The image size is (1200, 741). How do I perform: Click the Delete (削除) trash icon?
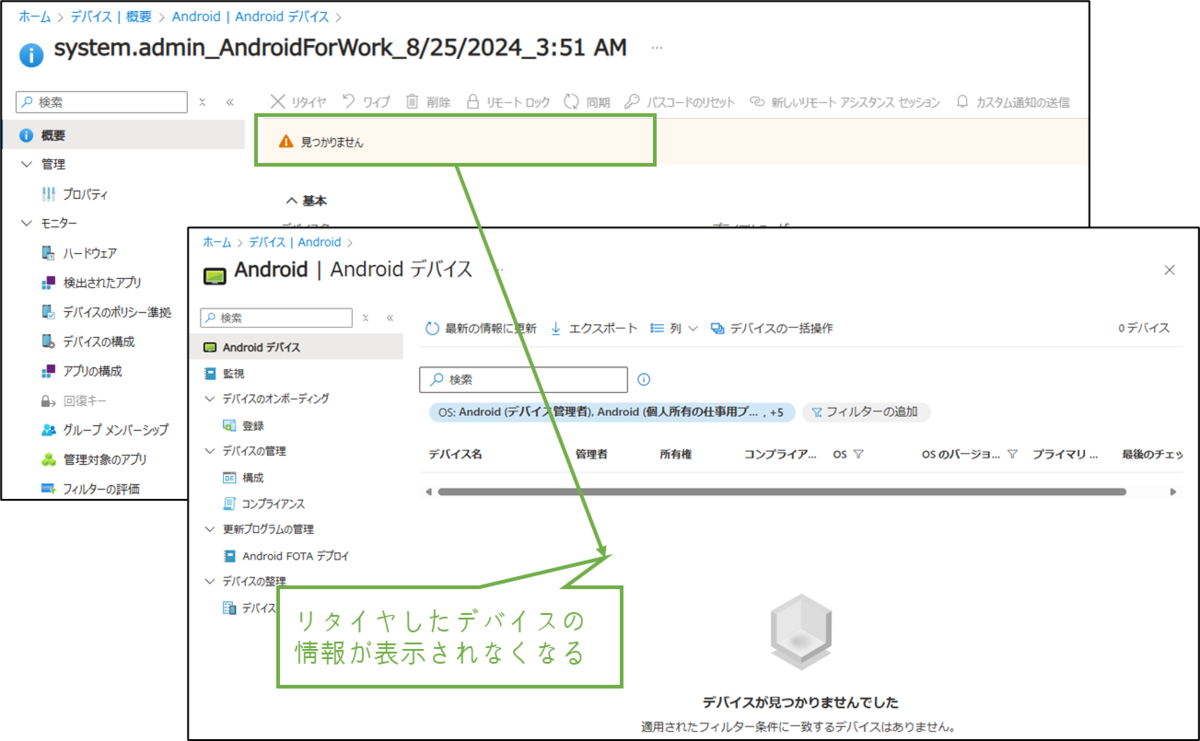point(412,102)
